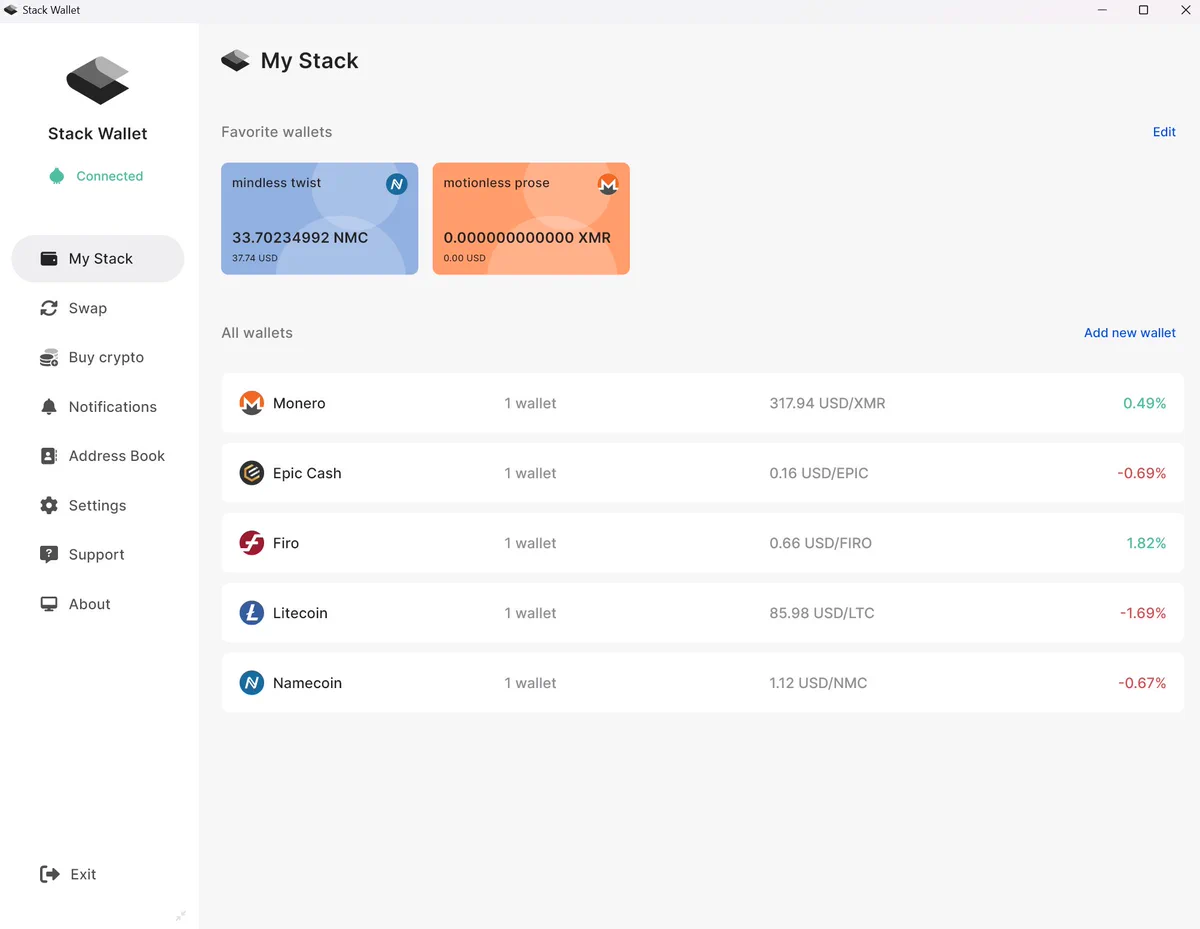Click the Litecoin coin icon

click(251, 613)
